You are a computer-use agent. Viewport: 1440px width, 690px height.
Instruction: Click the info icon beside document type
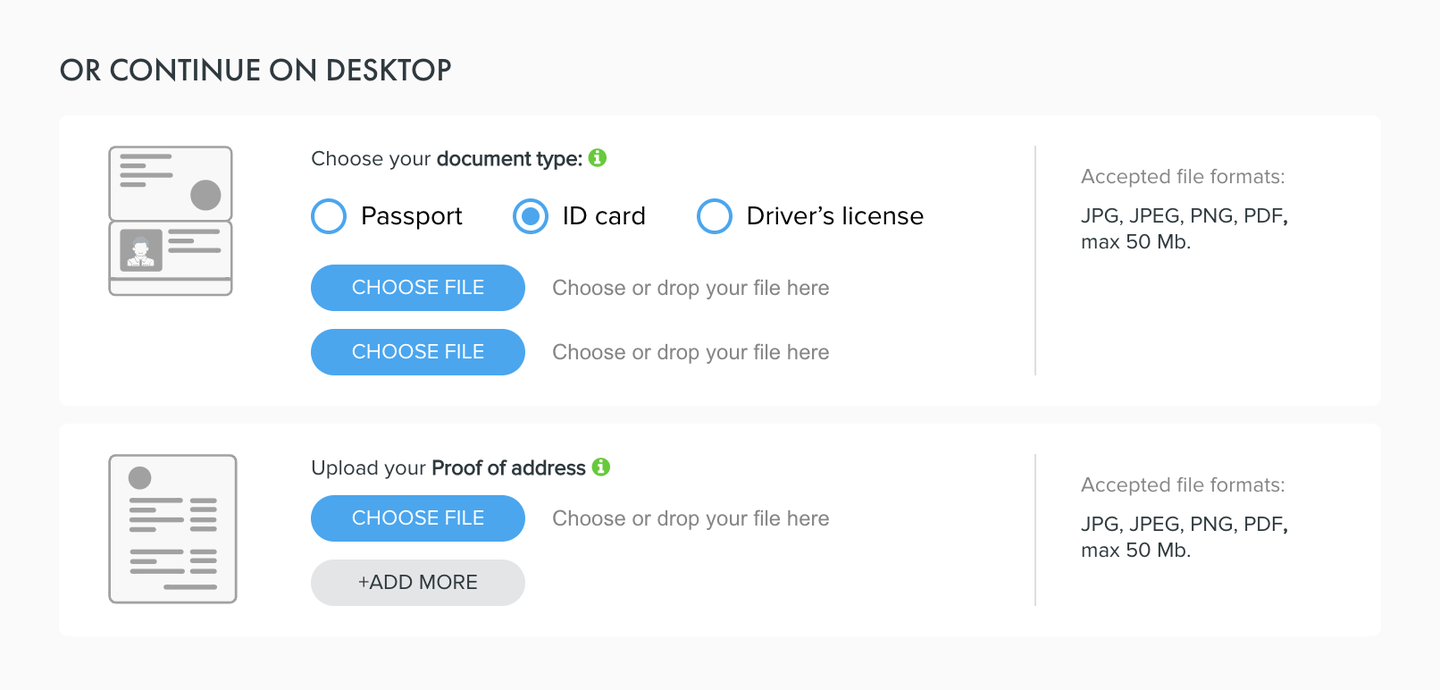tap(598, 158)
